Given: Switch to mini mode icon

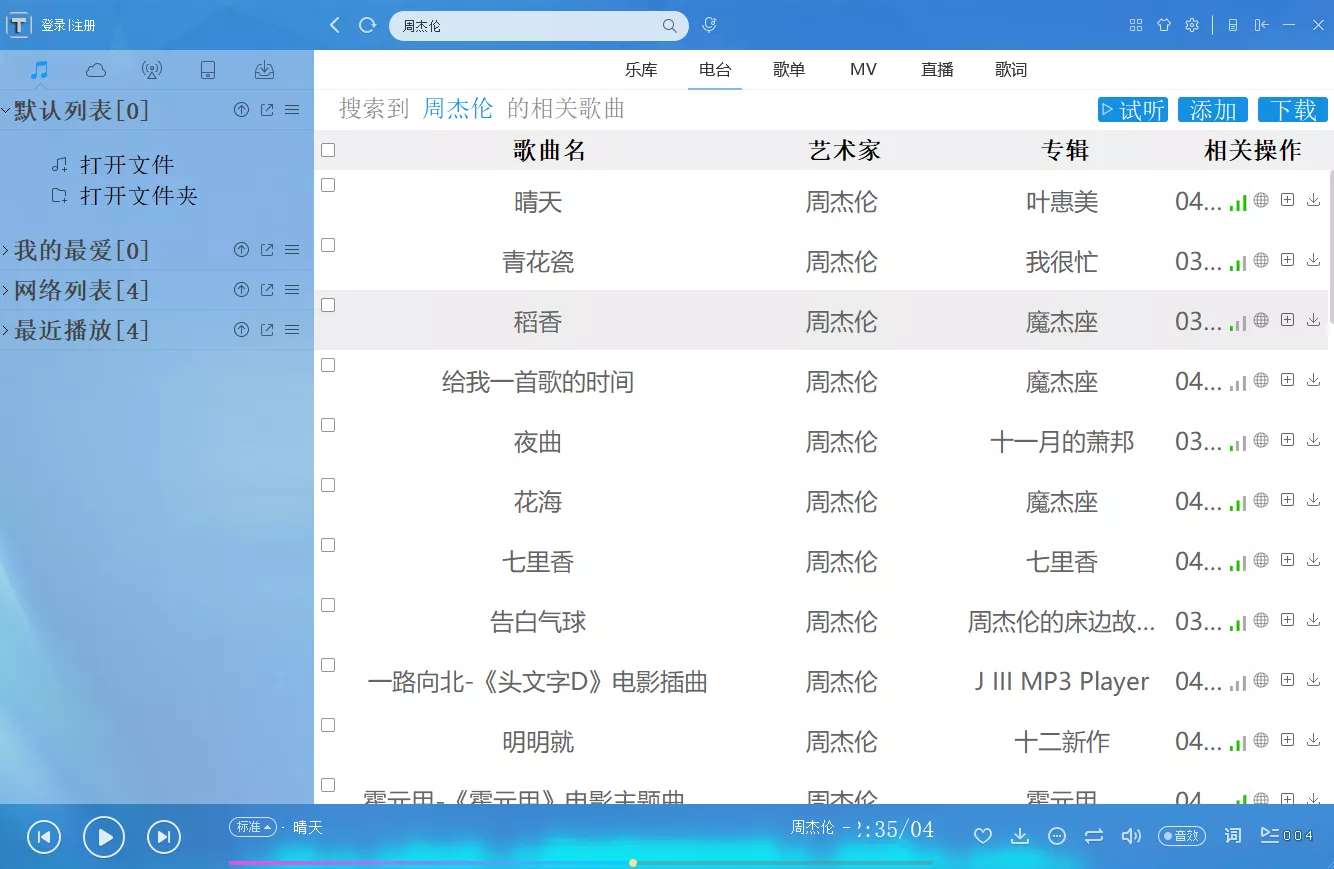Looking at the screenshot, I should tap(1233, 25).
